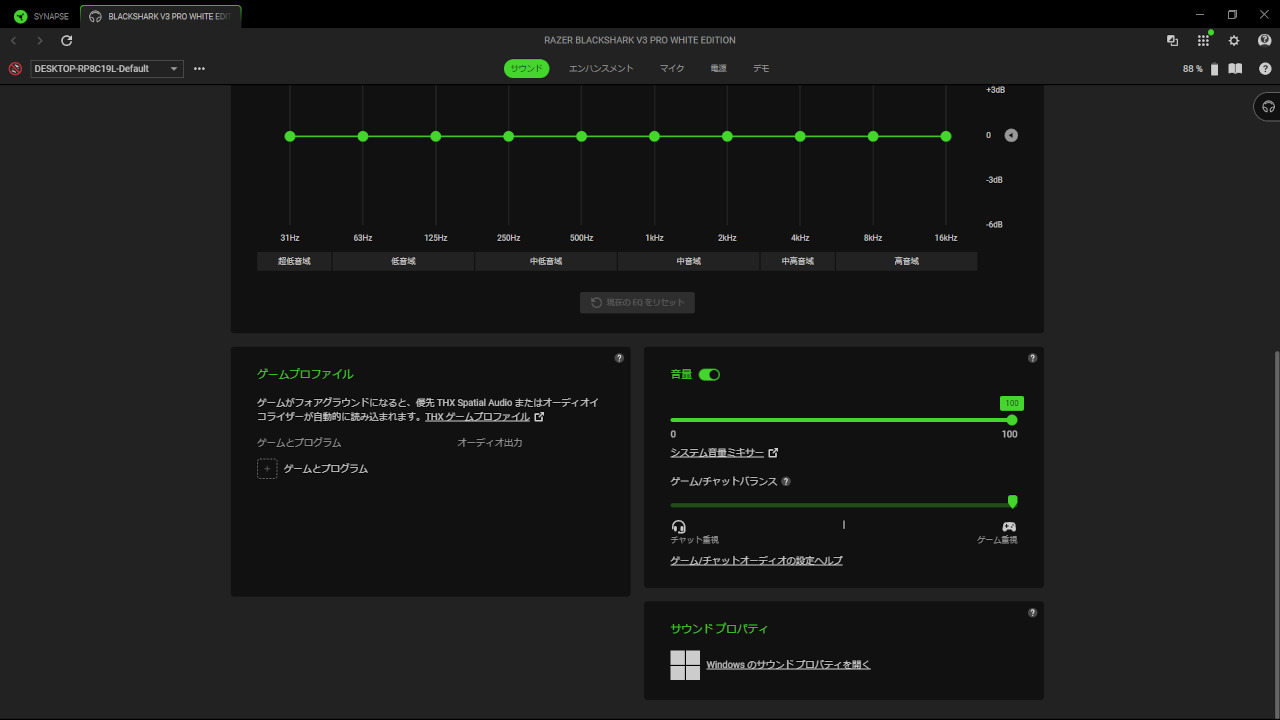Open the サウンドプロパティ help icon
The image size is (1280, 720).
point(1032,613)
